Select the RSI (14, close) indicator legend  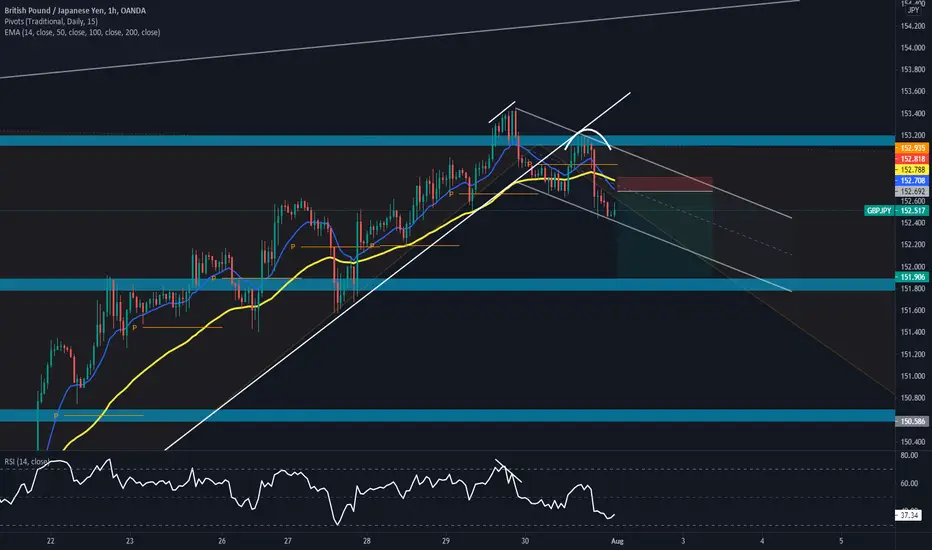click(26, 461)
